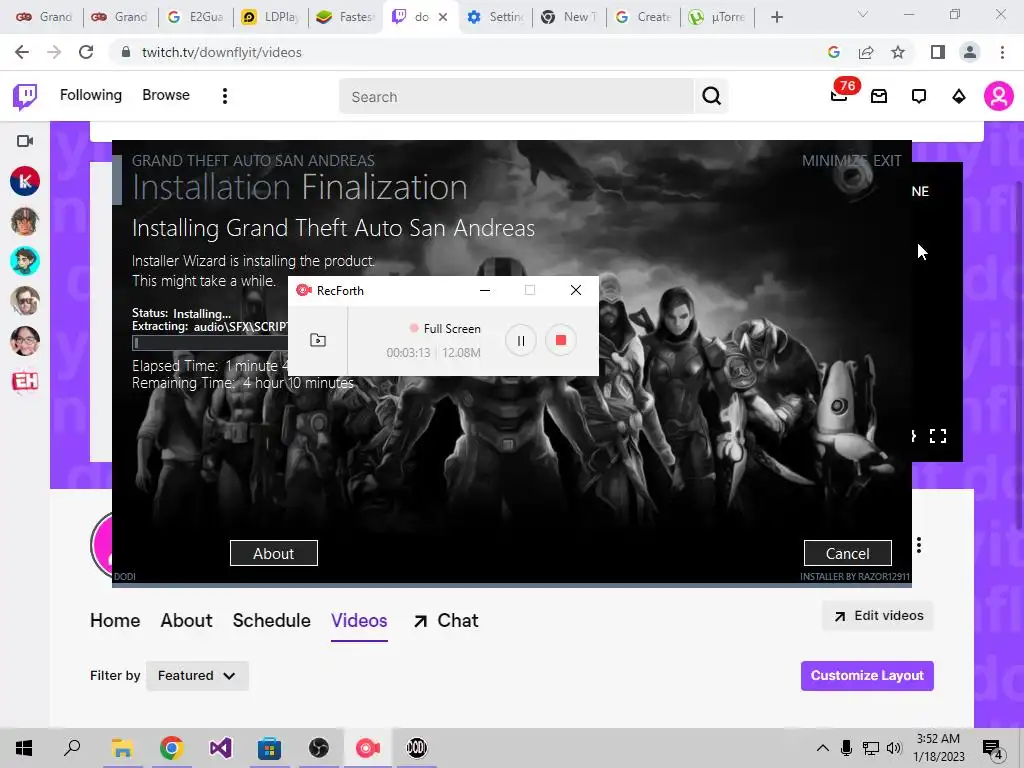Close the RecForth window
The height and width of the screenshot is (768, 1024).
pyautogui.click(x=575, y=290)
